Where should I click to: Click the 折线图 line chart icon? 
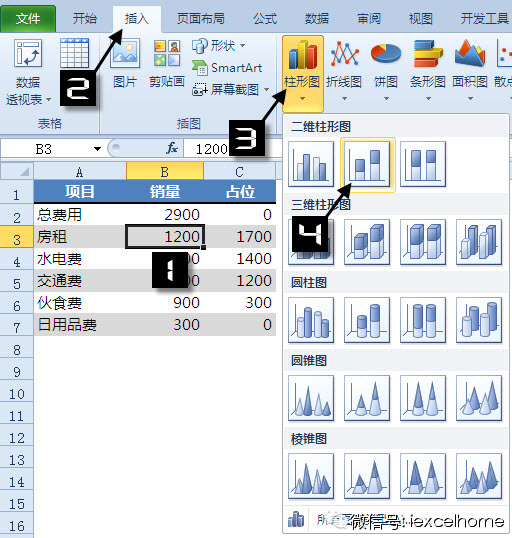click(x=344, y=54)
